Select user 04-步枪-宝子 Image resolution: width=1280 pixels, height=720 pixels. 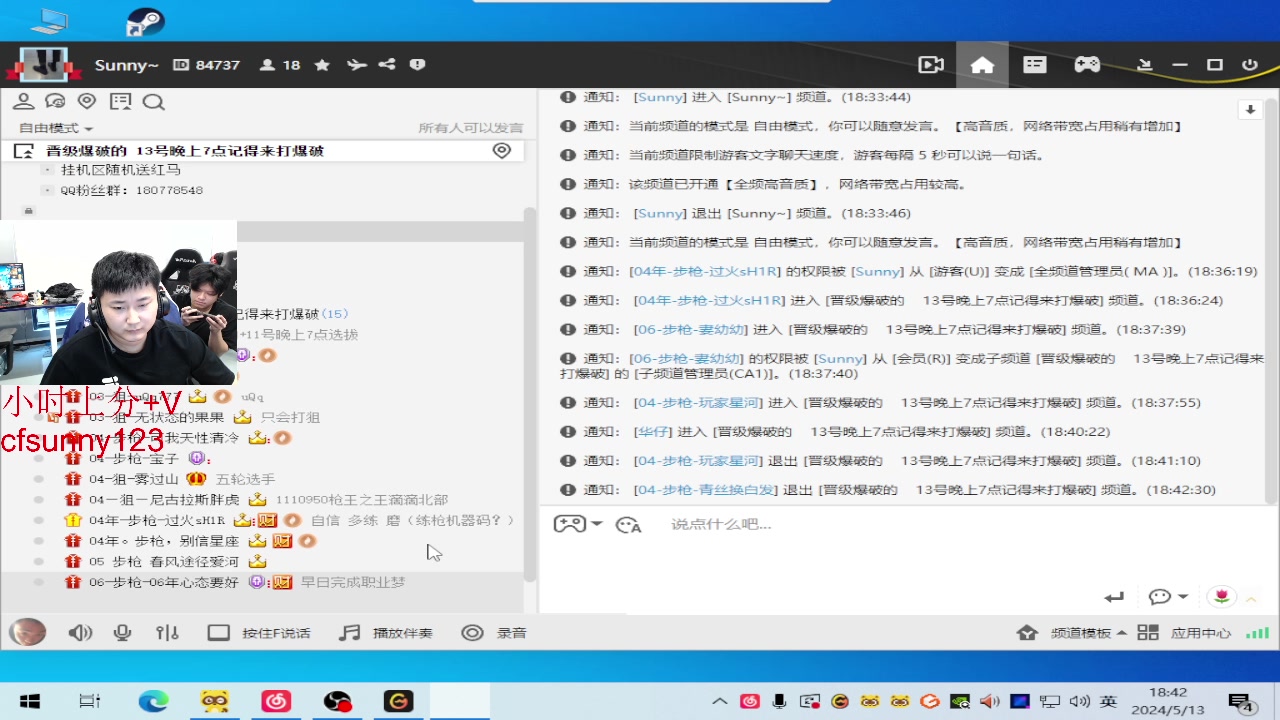coord(133,458)
